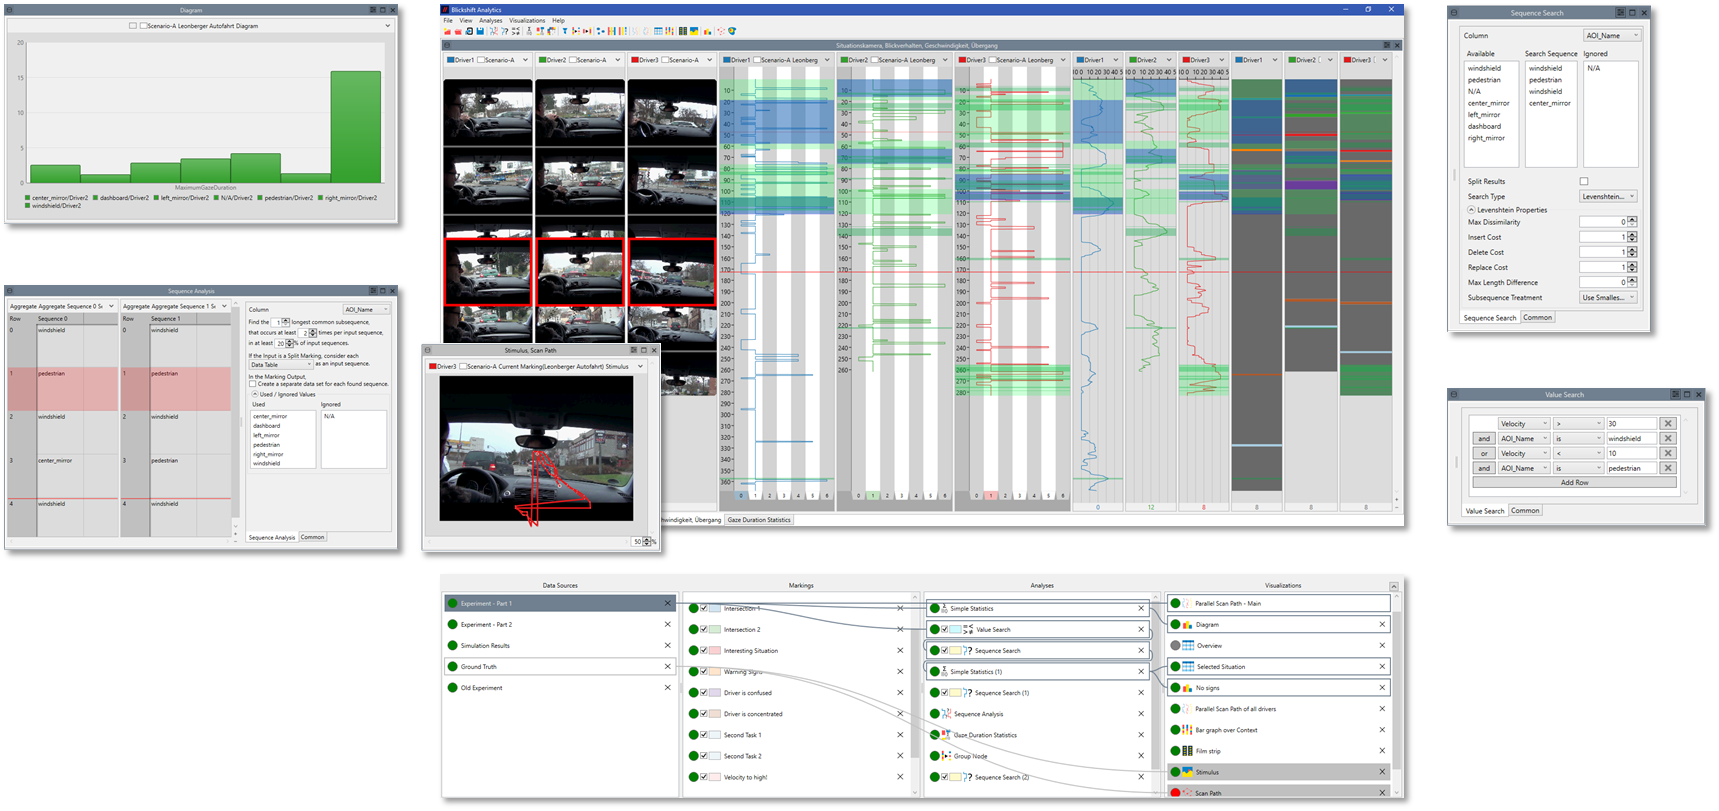The height and width of the screenshot is (811, 1719).
Task: Open the Subsequence Treatment dropdown
Action: [x=1607, y=297]
